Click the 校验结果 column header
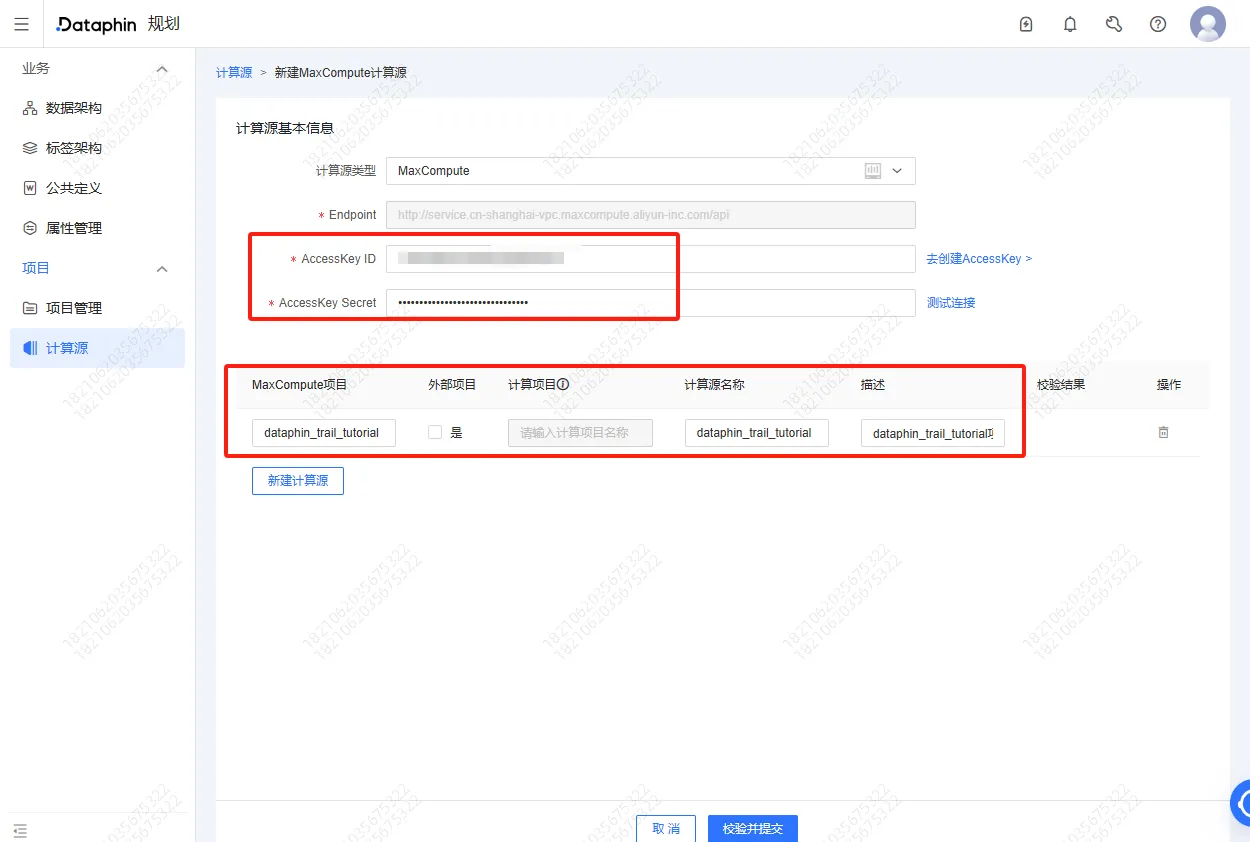This screenshot has height=842, width=1250. [x=1061, y=385]
